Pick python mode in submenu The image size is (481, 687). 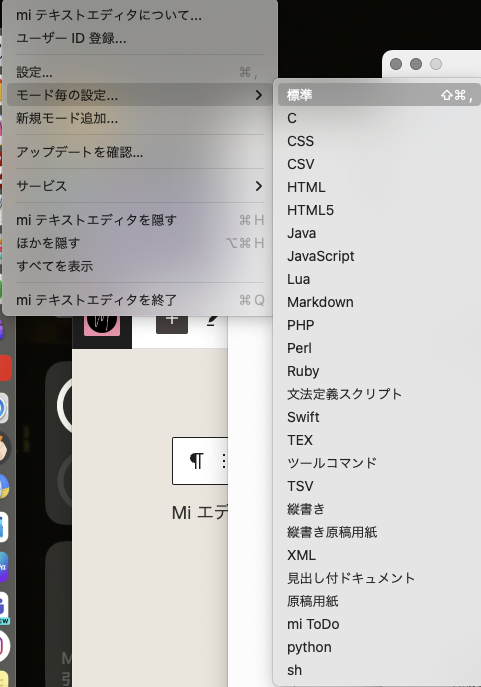click(379, 647)
